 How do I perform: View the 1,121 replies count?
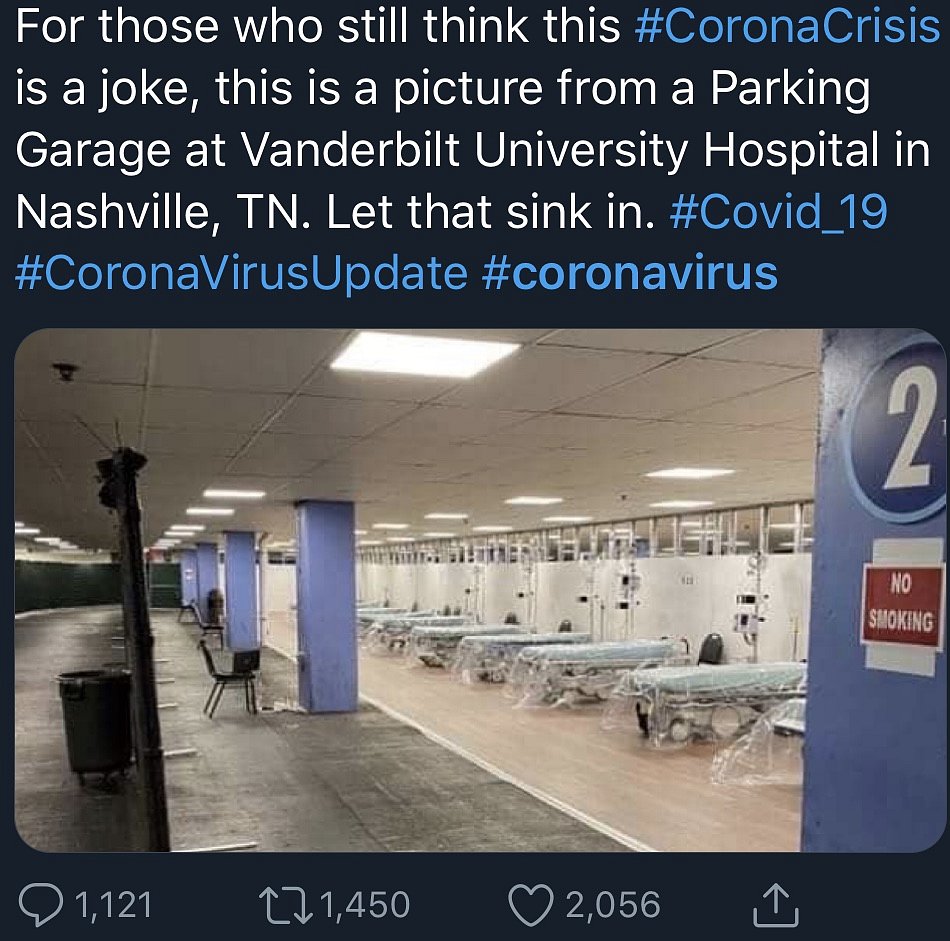113,904
